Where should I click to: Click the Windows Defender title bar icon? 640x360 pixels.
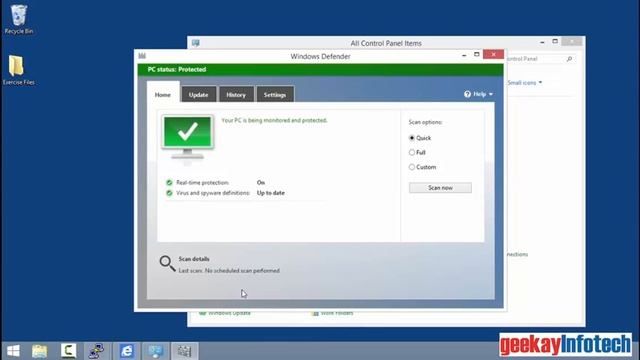click(142, 56)
